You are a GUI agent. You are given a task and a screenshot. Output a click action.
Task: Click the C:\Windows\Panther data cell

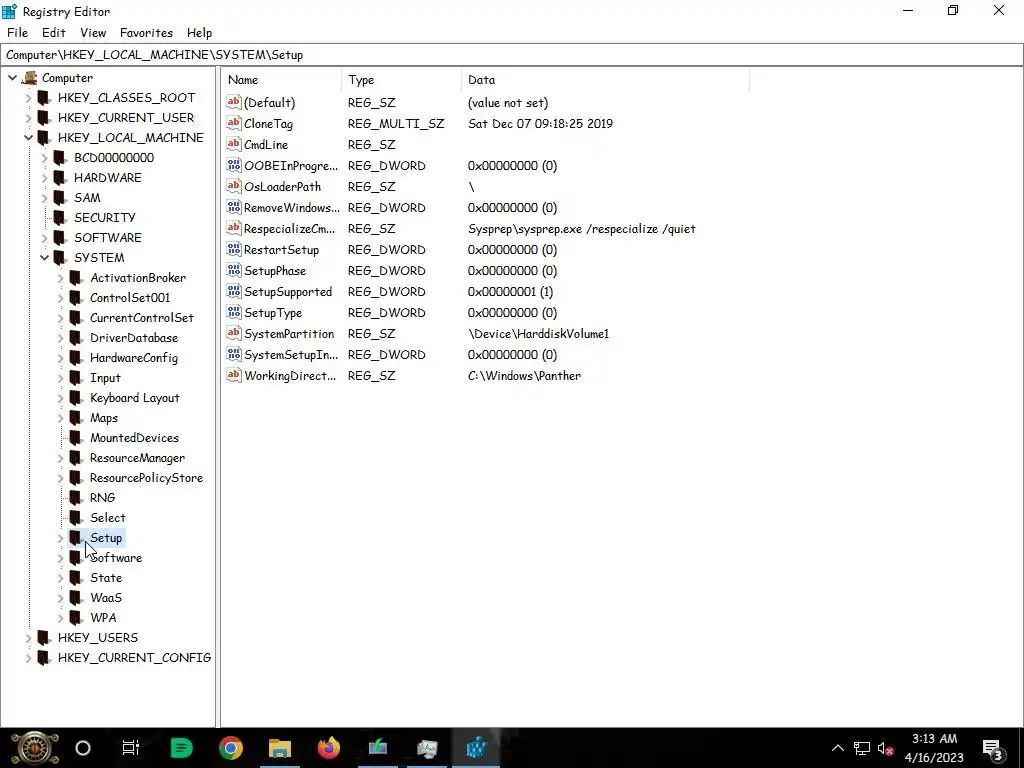tap(524, 376)
